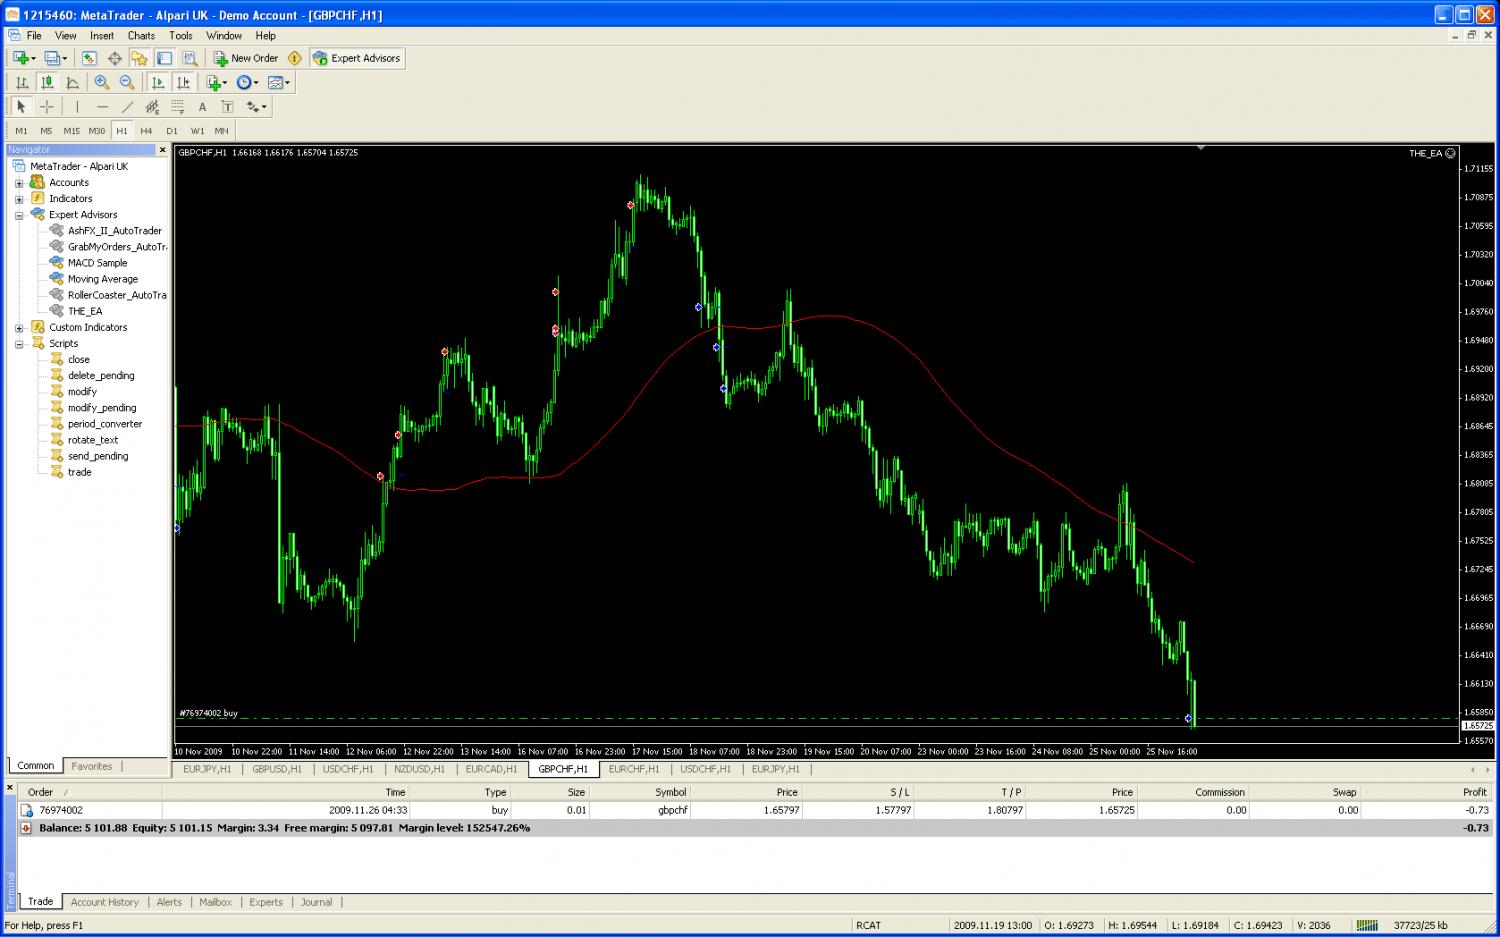Click the Zoom Out magnifier icon

pos(127,83)
